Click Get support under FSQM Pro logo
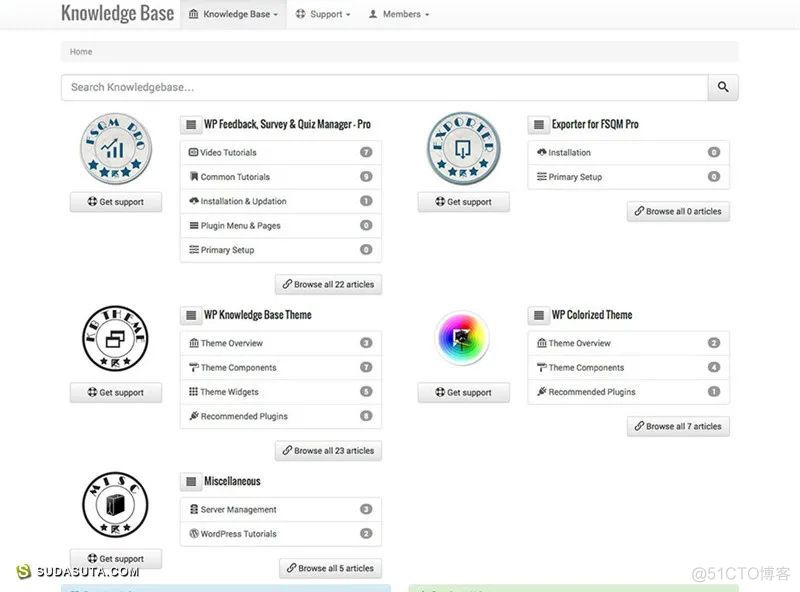This screenshot has width=800, height=592. click(115, 202)
